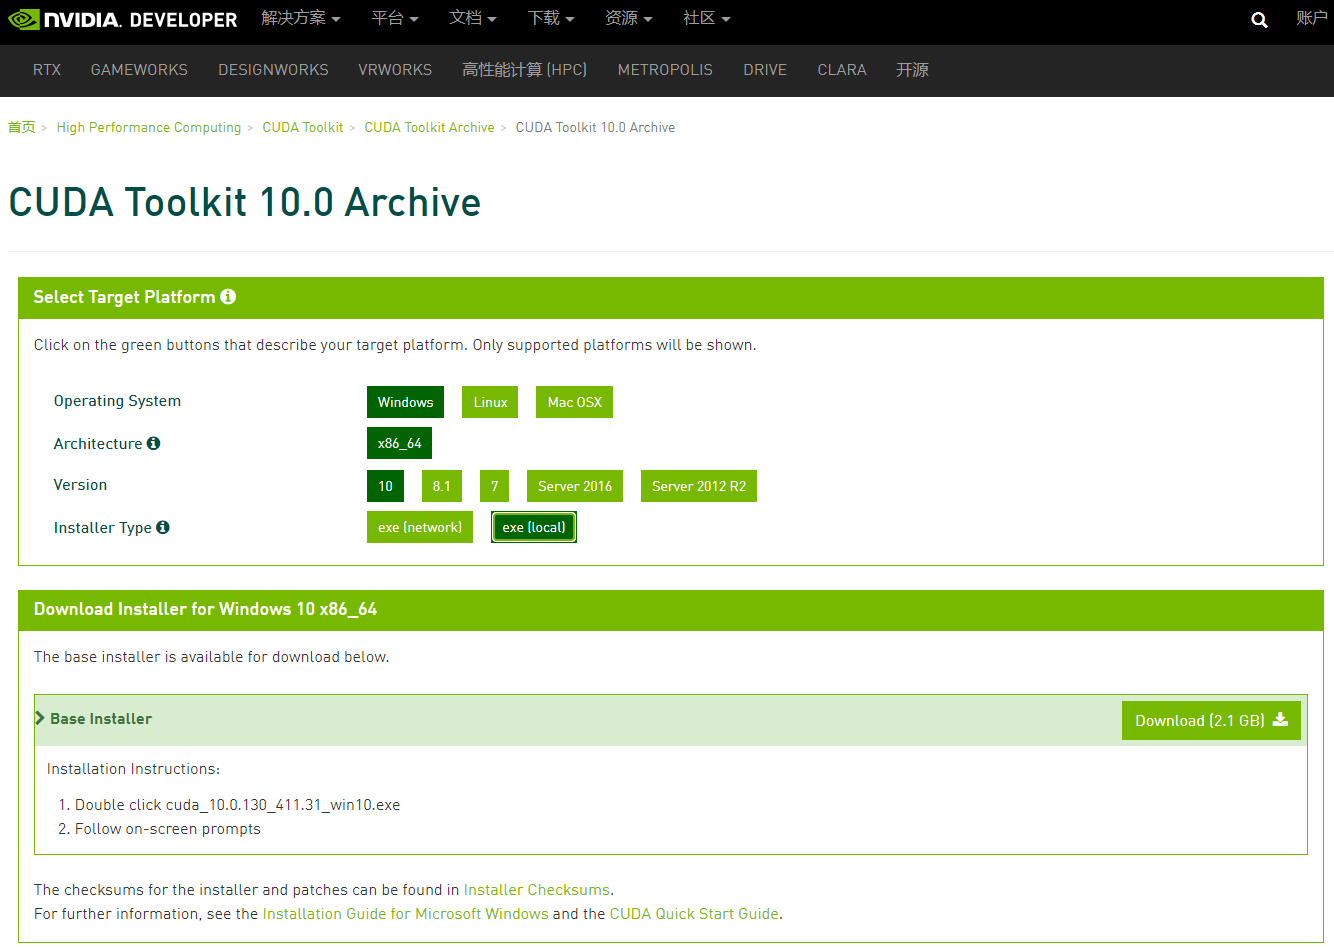
Task: Open the CLARA nav item
Action: [842, 70]
